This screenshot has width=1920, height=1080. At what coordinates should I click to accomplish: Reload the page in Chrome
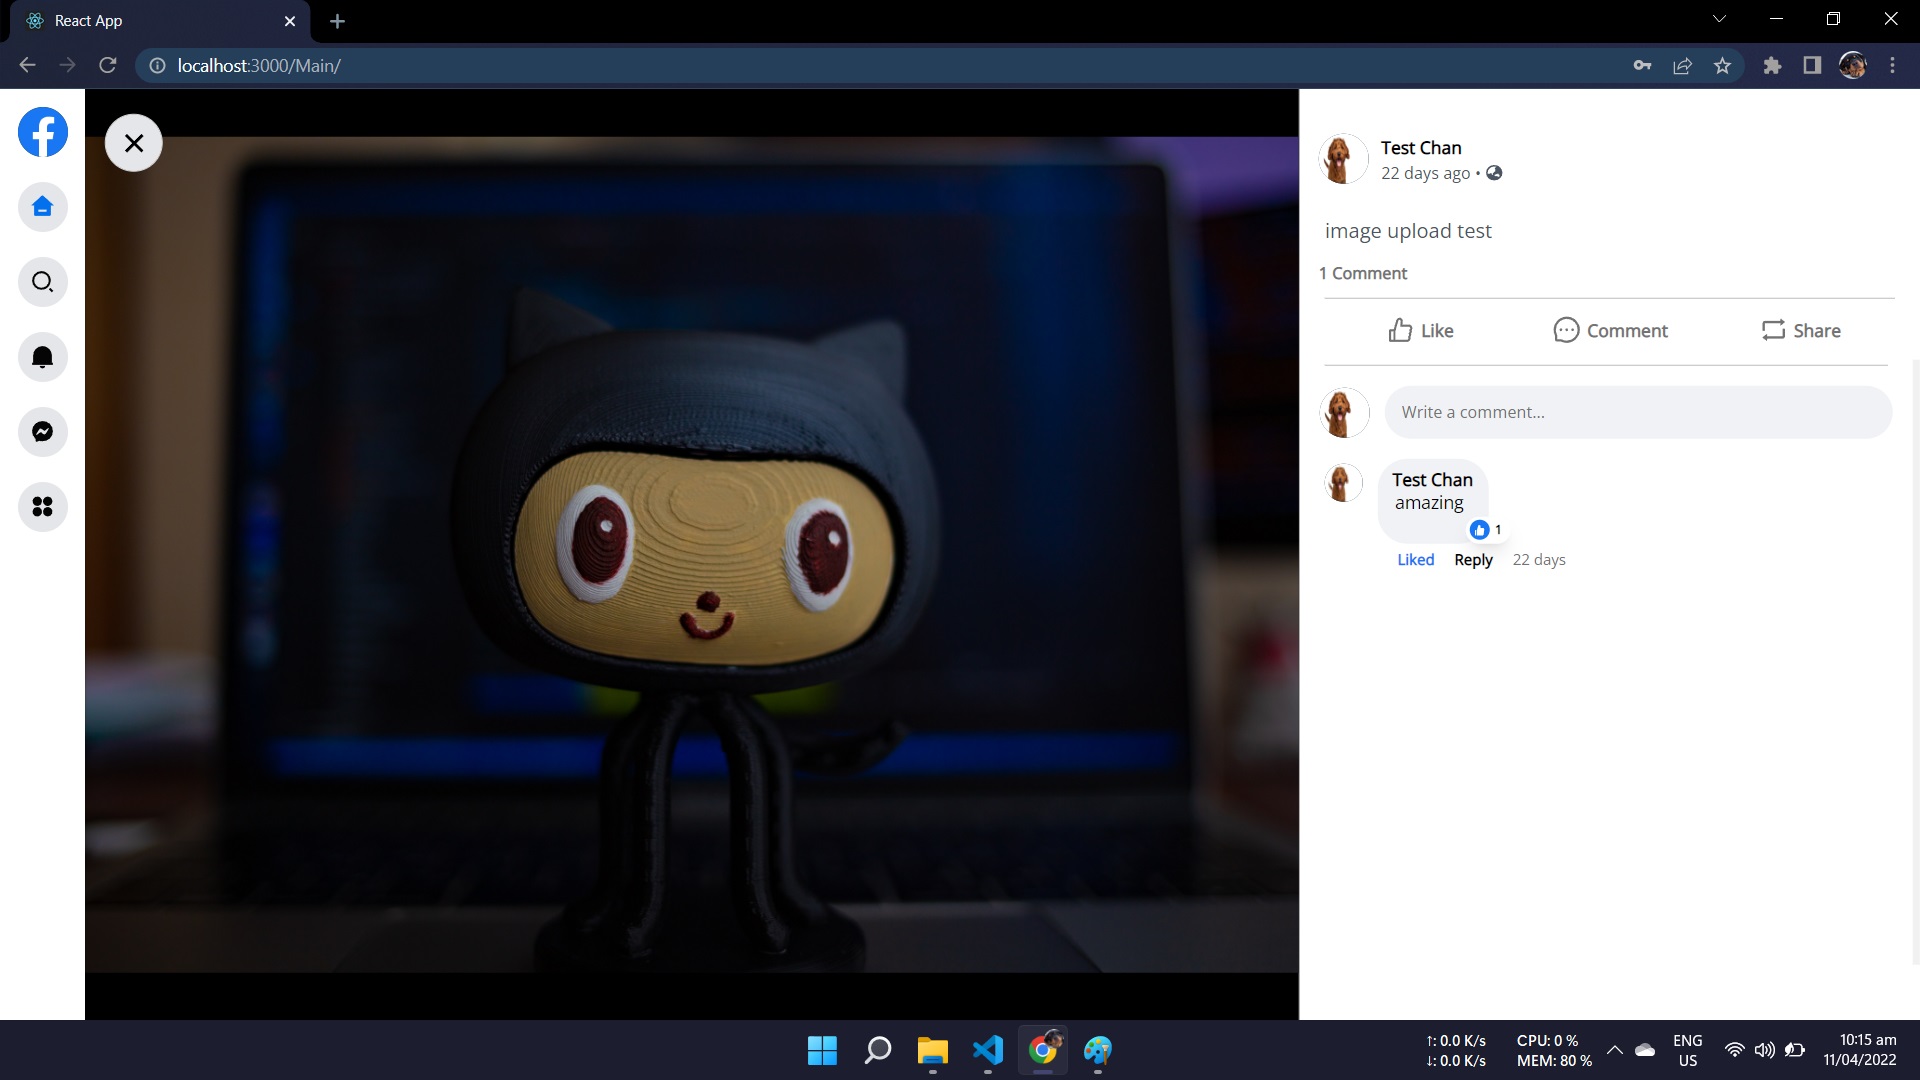click(108, 65)
